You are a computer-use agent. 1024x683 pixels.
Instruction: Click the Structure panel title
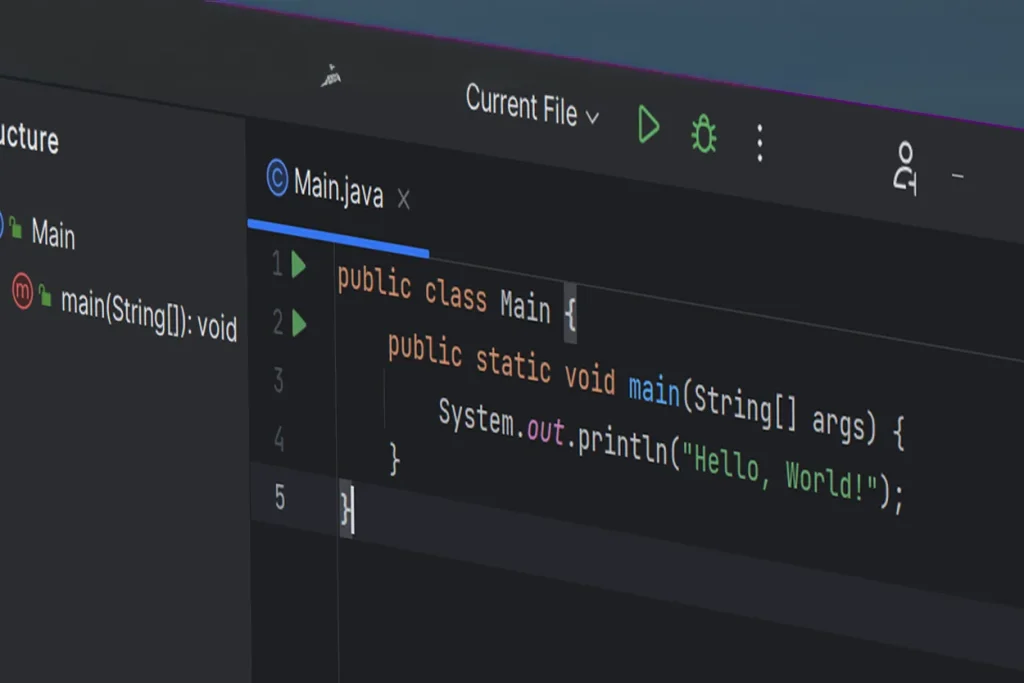pyautogui.click(x=28, y=138)
